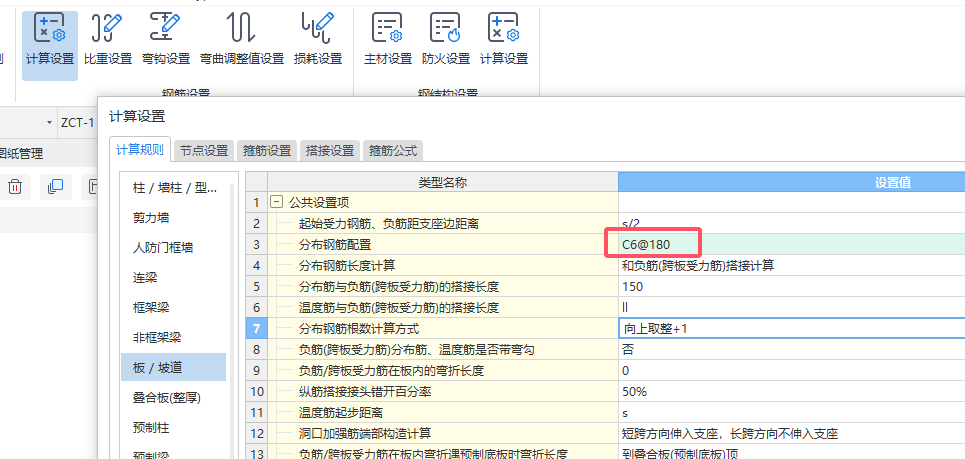The height and width of the screenshot is (459, 965).
Task: Open steel structure 计算设置 tool
Action: click(504, 41)
